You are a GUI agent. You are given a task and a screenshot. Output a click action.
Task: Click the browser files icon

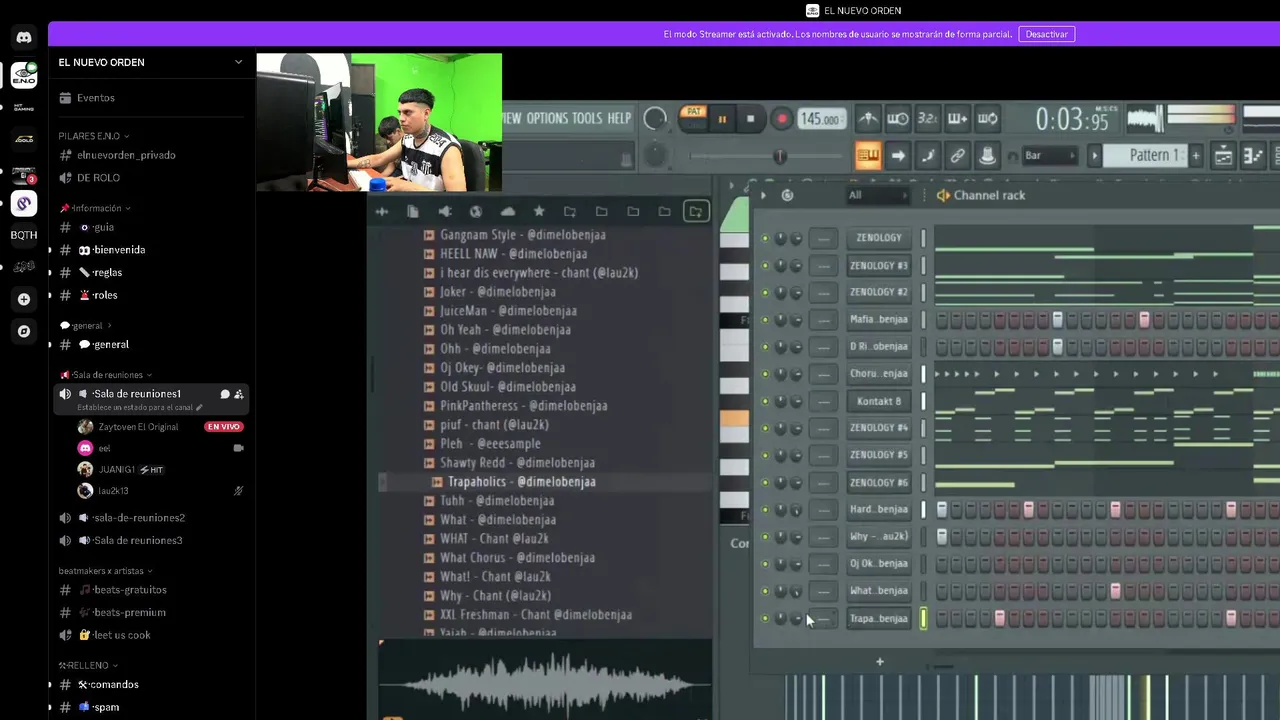413,211
